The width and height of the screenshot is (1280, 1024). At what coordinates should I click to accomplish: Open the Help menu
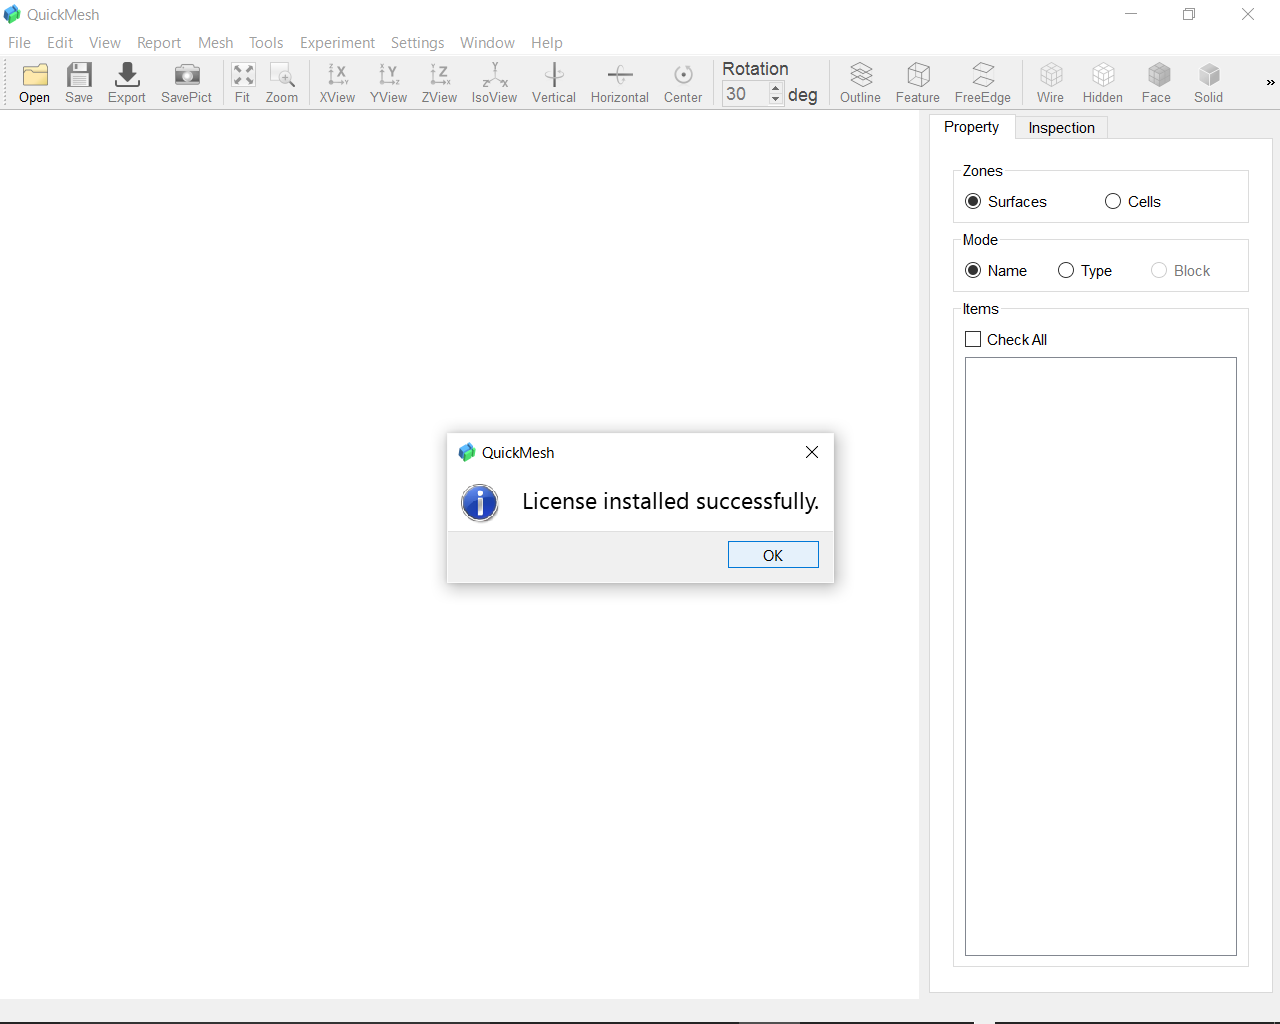(x=547, y=42)
